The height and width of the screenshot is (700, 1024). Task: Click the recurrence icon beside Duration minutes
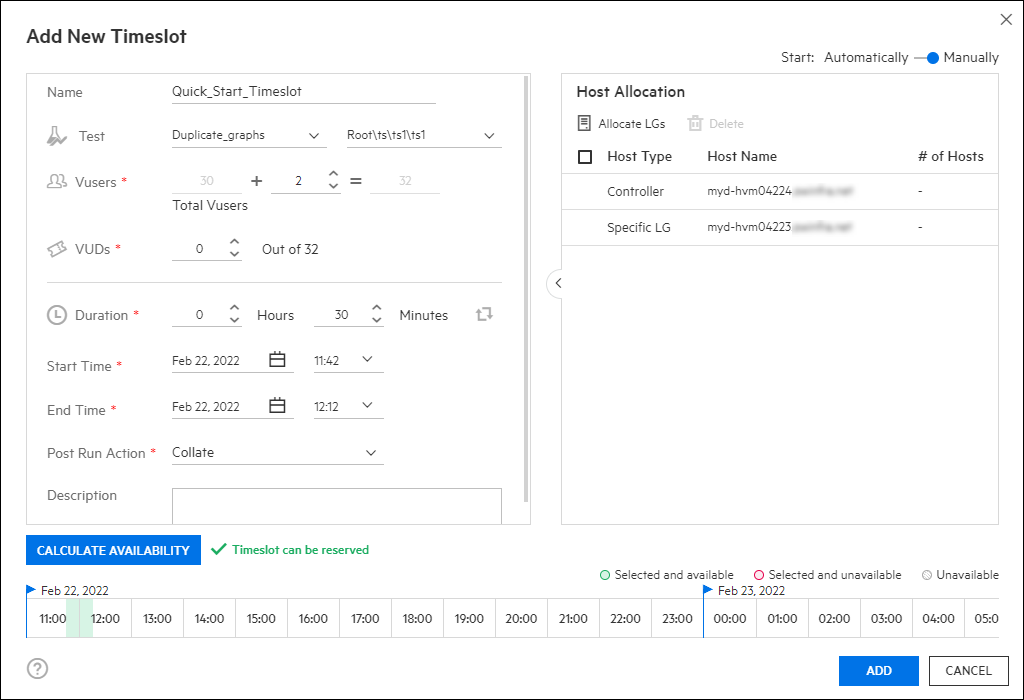(484, 314)
